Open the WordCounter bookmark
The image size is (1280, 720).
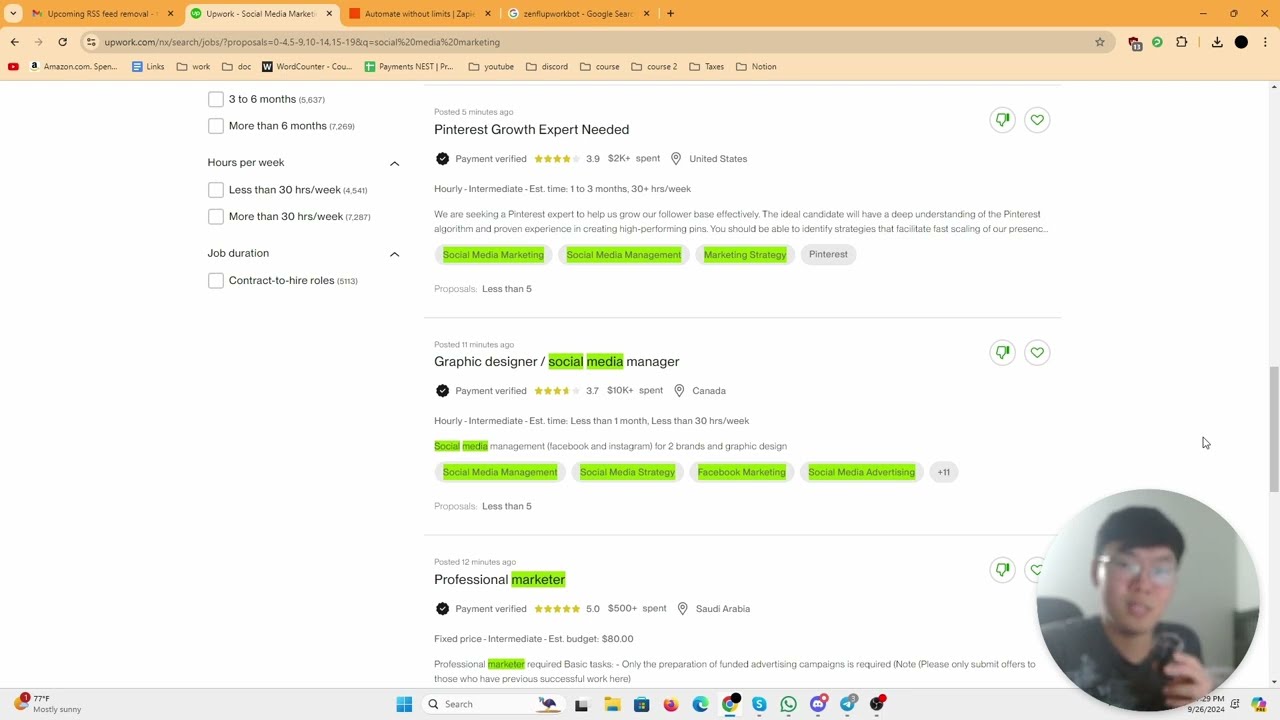click(x=307, y=67)
